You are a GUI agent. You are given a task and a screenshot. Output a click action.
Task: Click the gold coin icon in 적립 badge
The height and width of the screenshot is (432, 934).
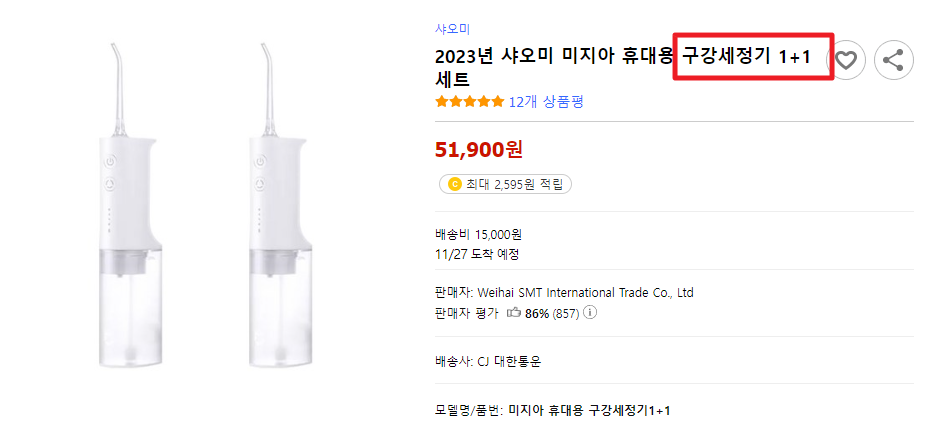tap(454, 184)
